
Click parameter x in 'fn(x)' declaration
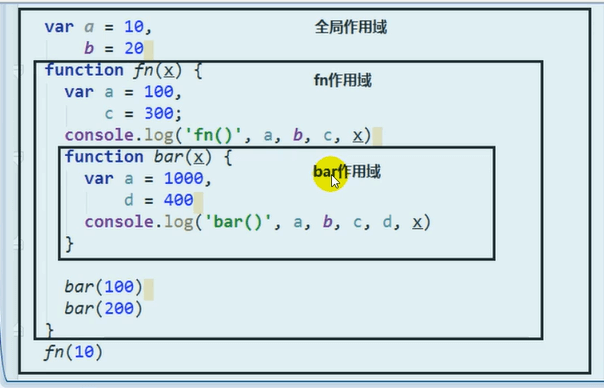click(x=168, y=71)
